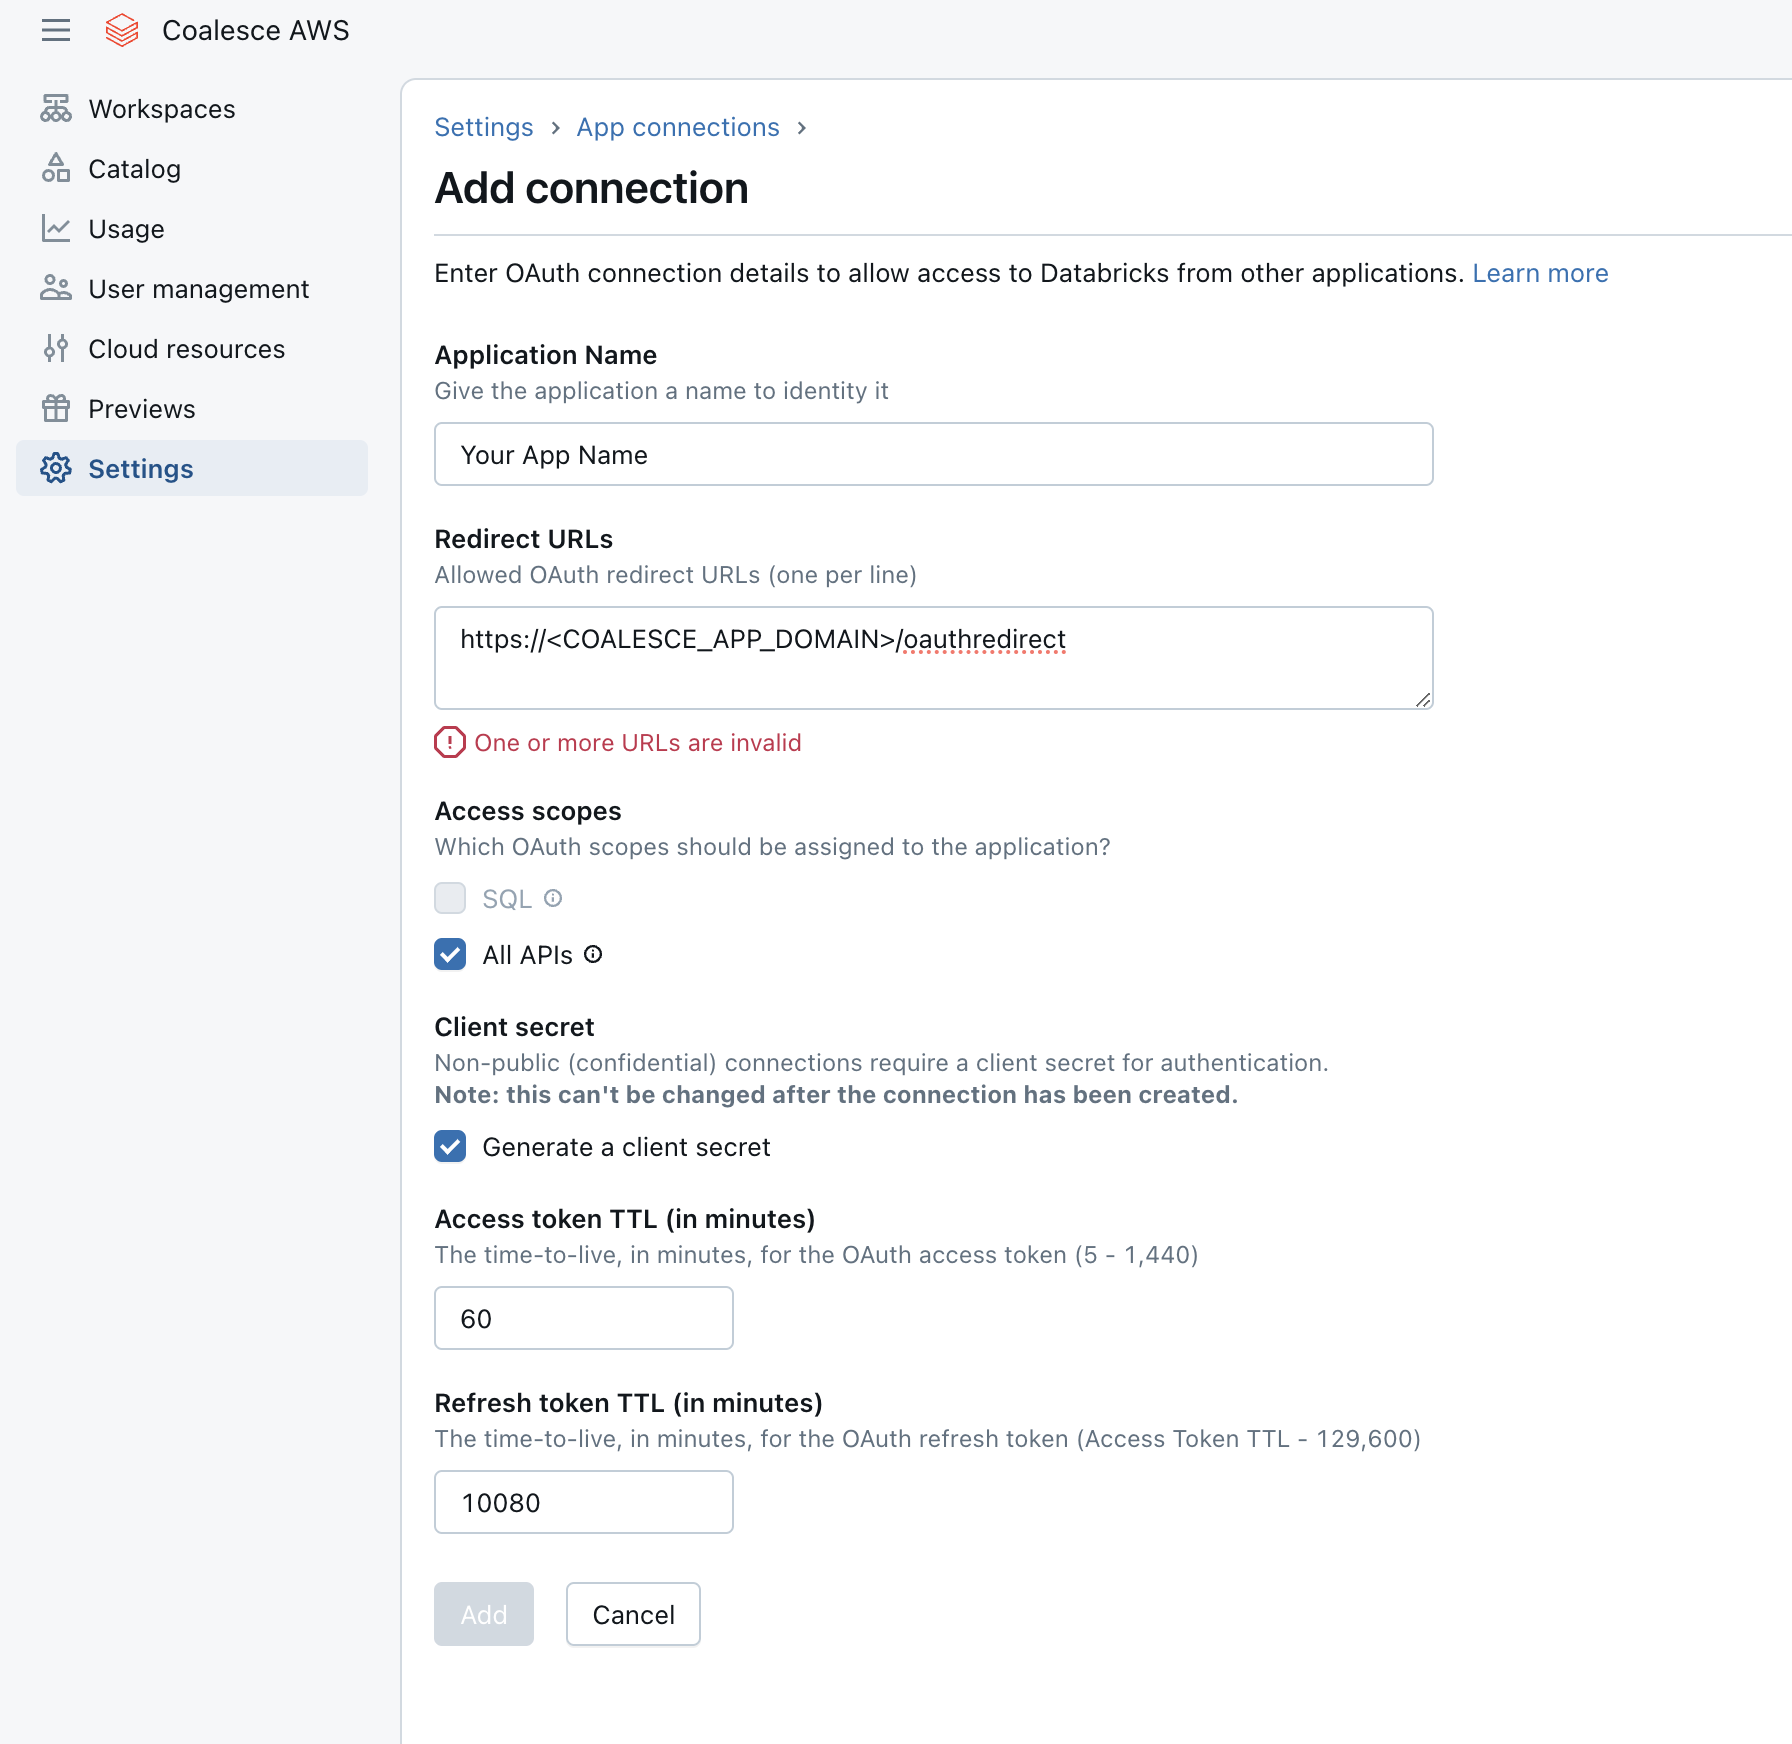
Task: Open the hamburger navigation menu
Action: [56, 31]
